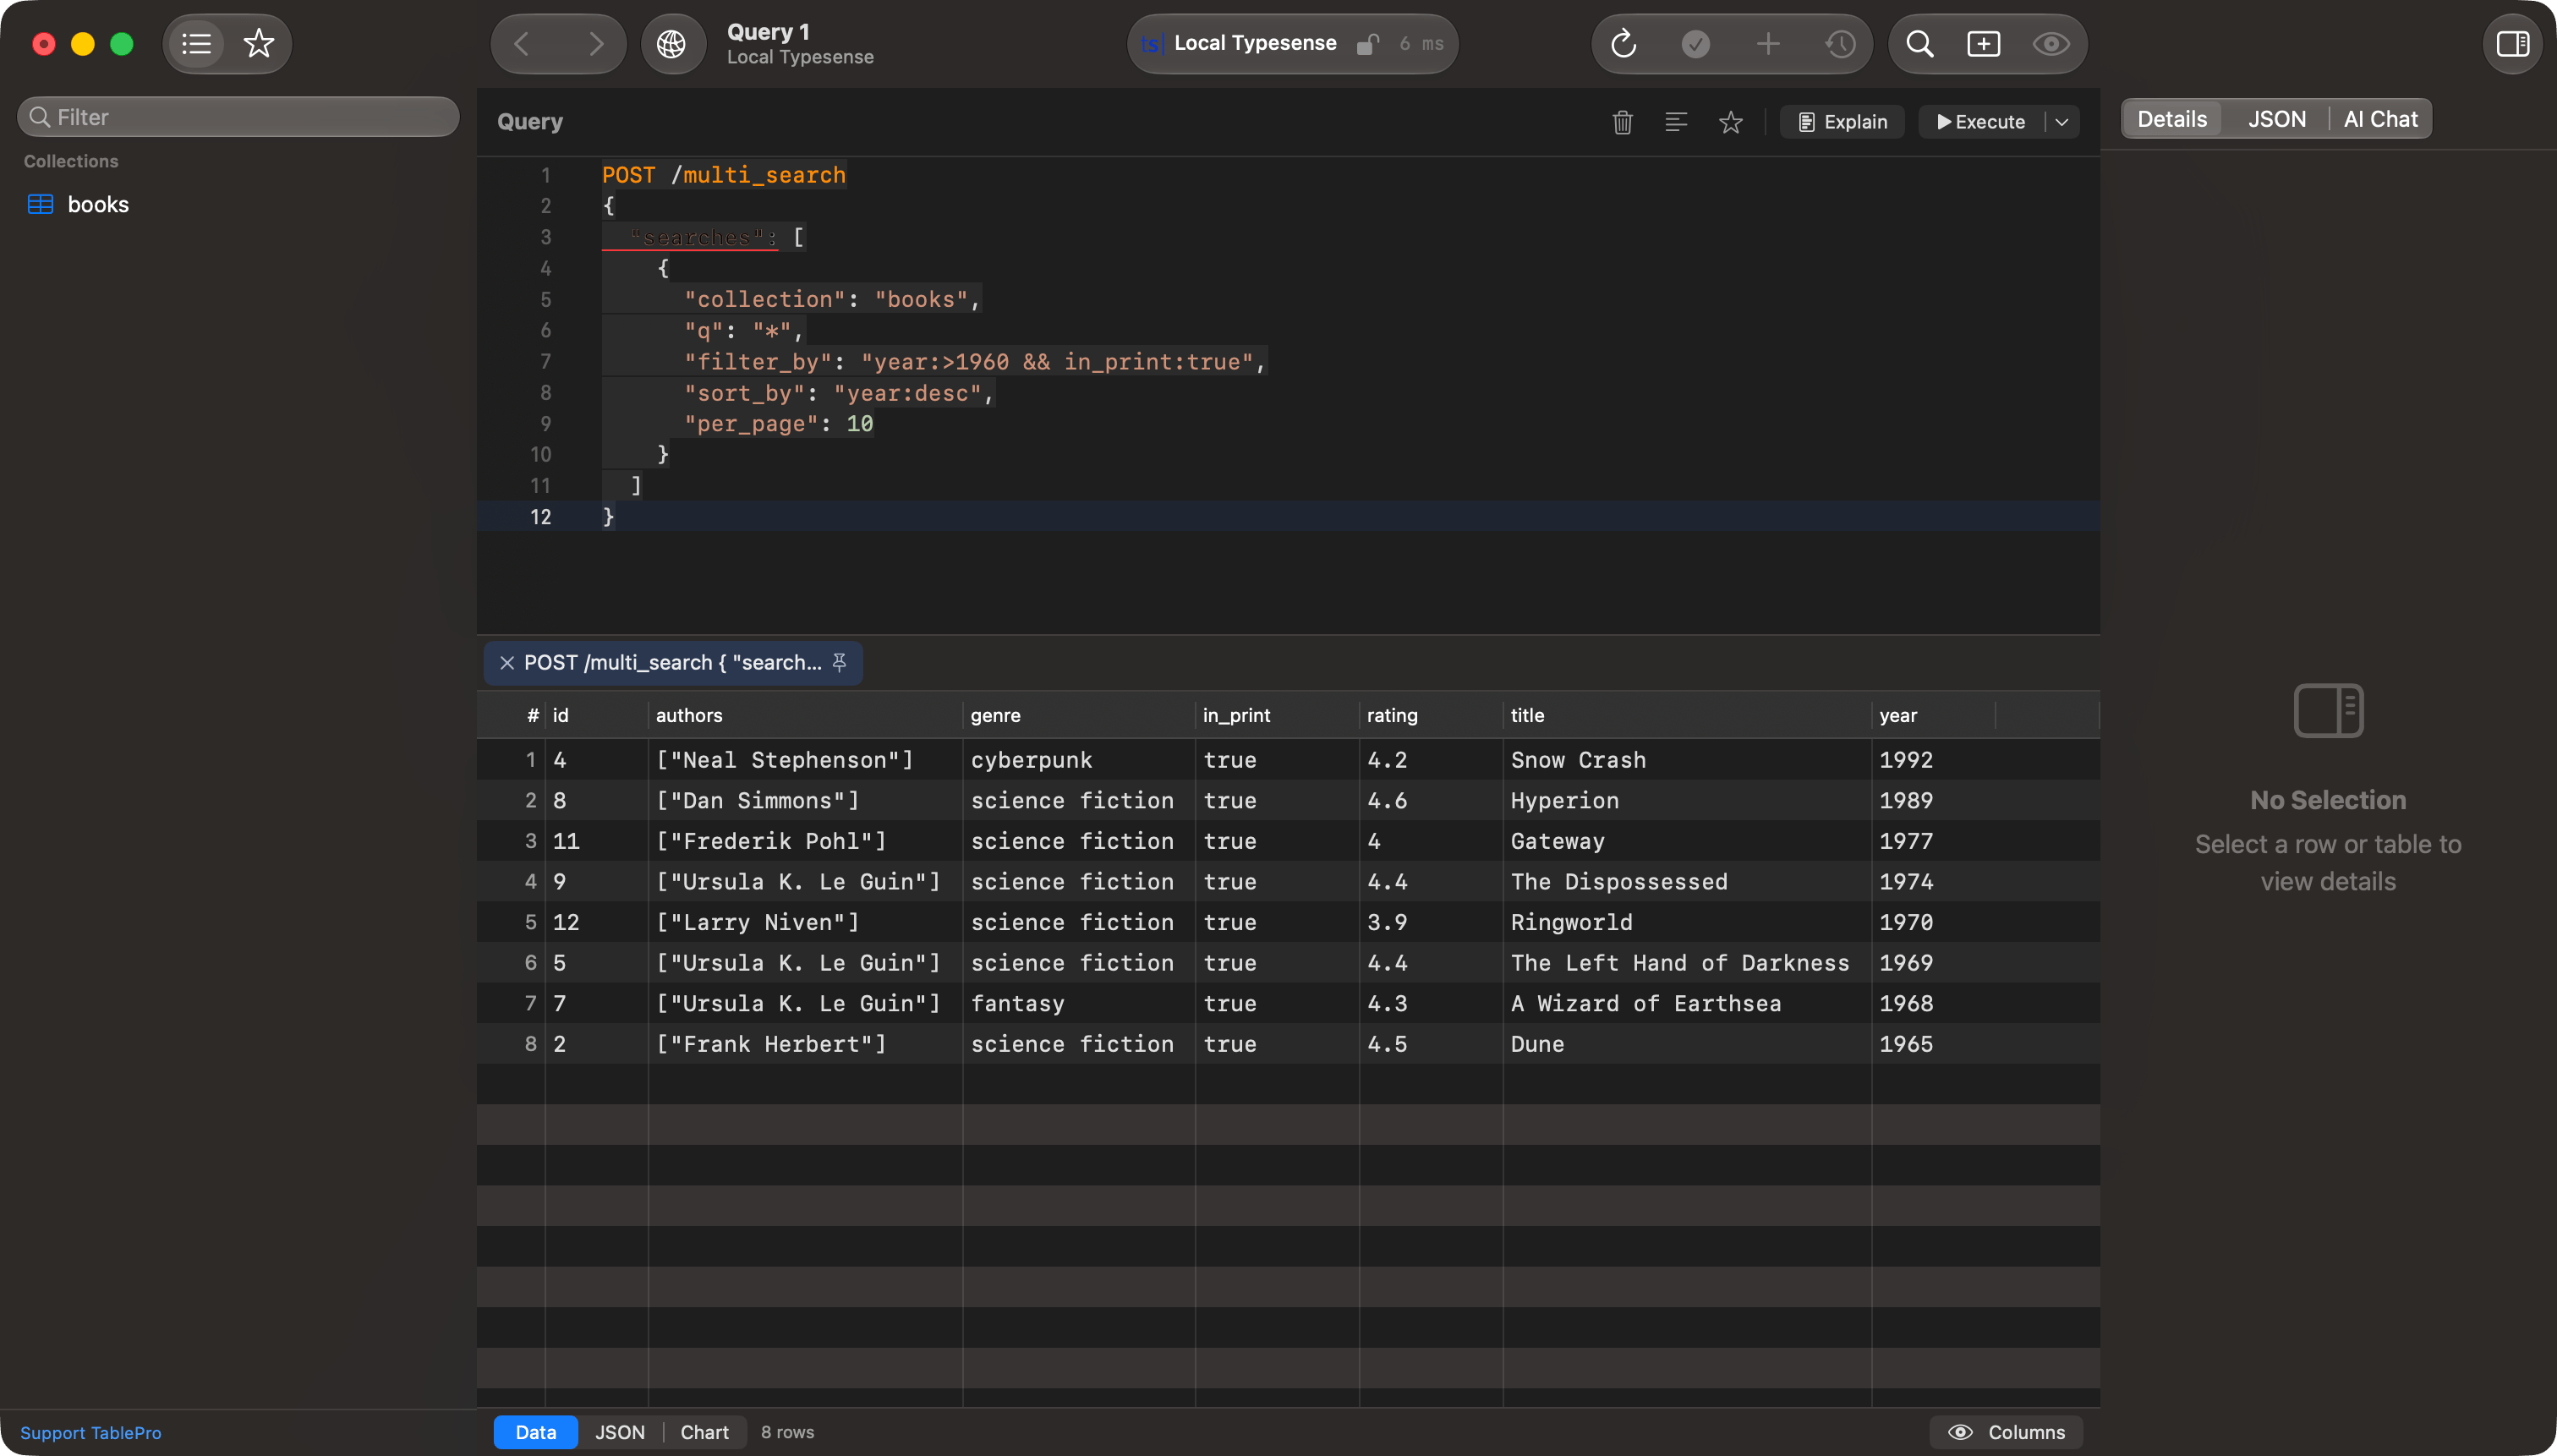The height and width of the screenshot is (1456, 2557).
Task: Select the Snow Crash title cell
Action: pos(1687,760)
